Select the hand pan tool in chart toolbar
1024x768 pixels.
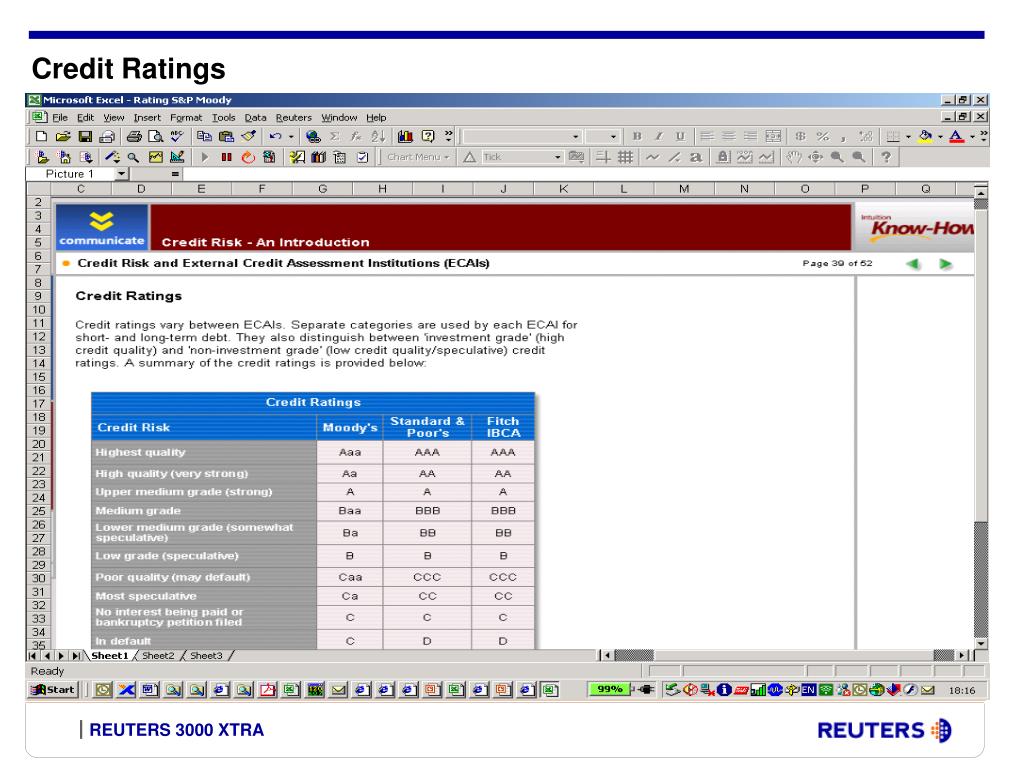coord(793,157)
